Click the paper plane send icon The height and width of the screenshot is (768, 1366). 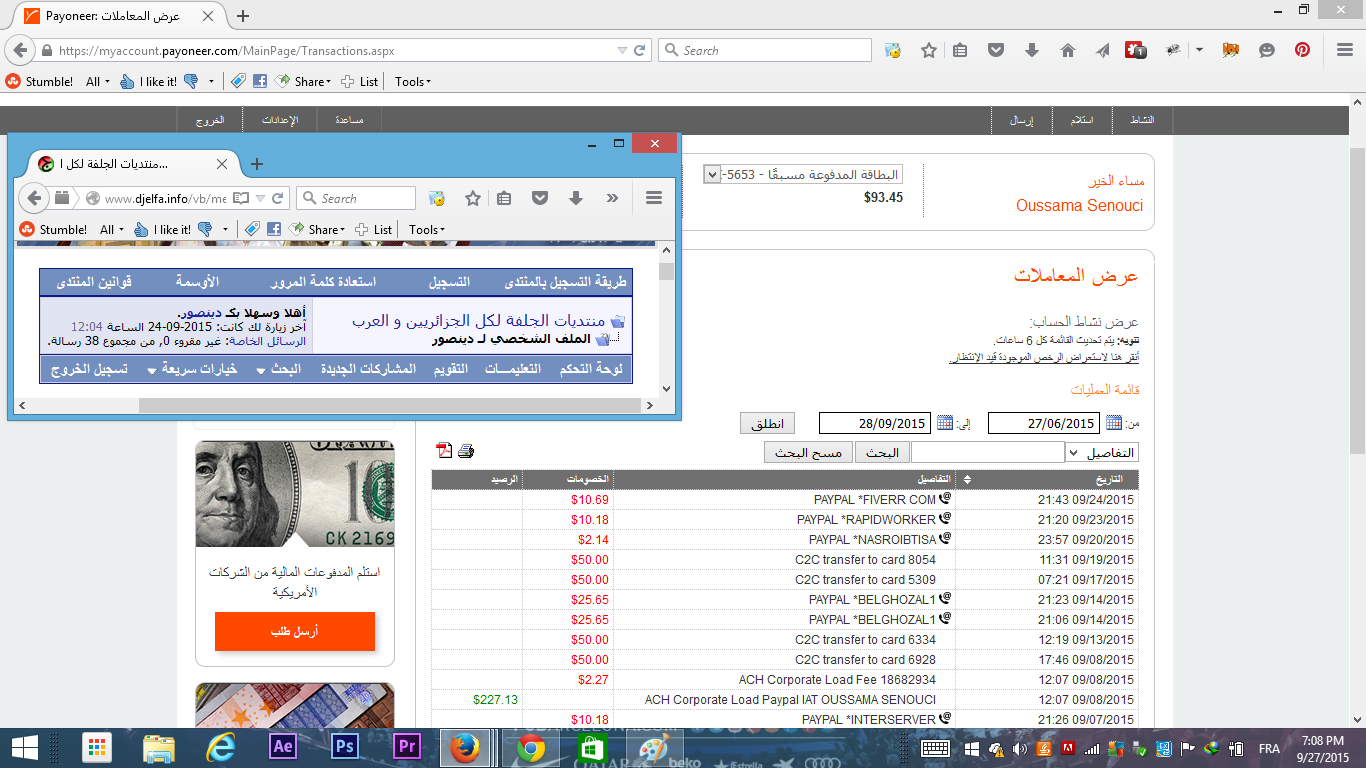tap(1102, 50)
